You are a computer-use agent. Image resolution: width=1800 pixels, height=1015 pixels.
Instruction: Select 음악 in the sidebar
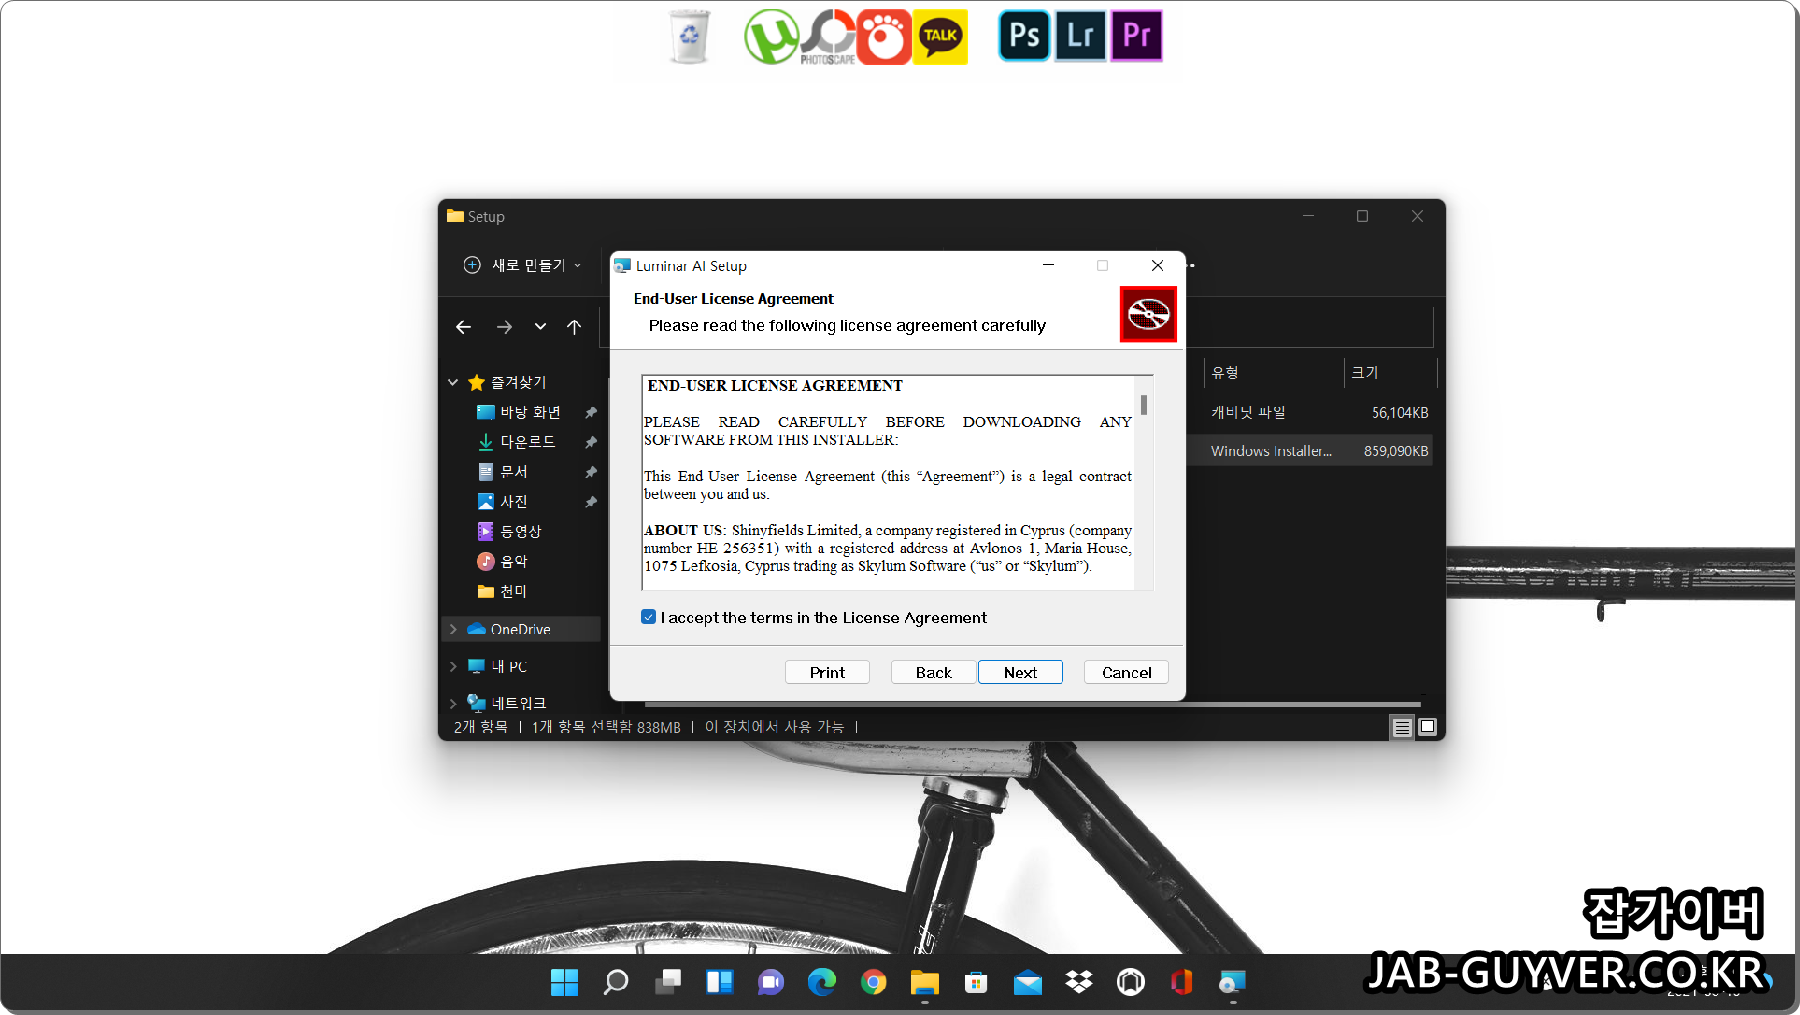[513, 561]
